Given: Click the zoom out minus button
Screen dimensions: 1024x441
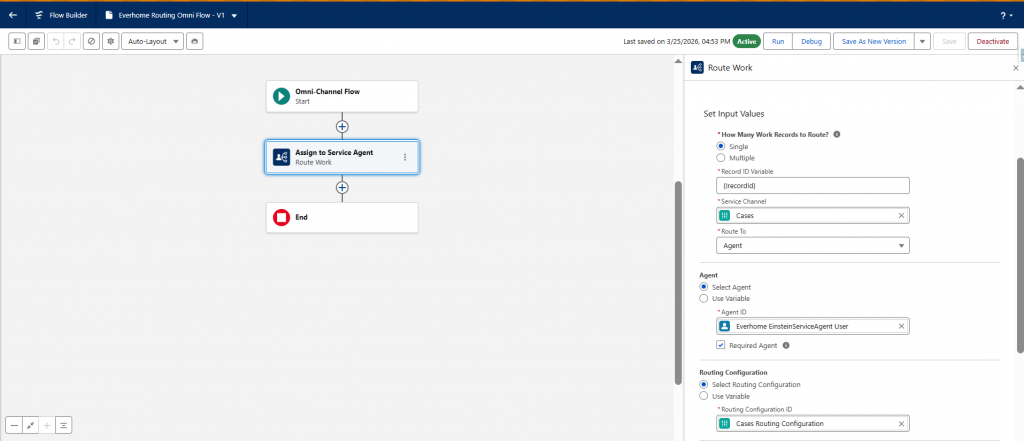Looking at the screenshot, I should coord(14,425).
